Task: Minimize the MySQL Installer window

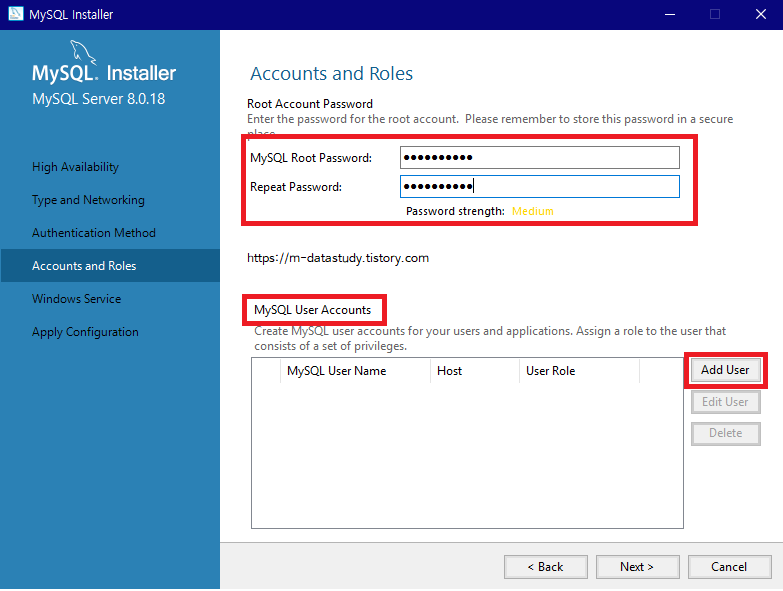Action: click(x=670, y=14)
